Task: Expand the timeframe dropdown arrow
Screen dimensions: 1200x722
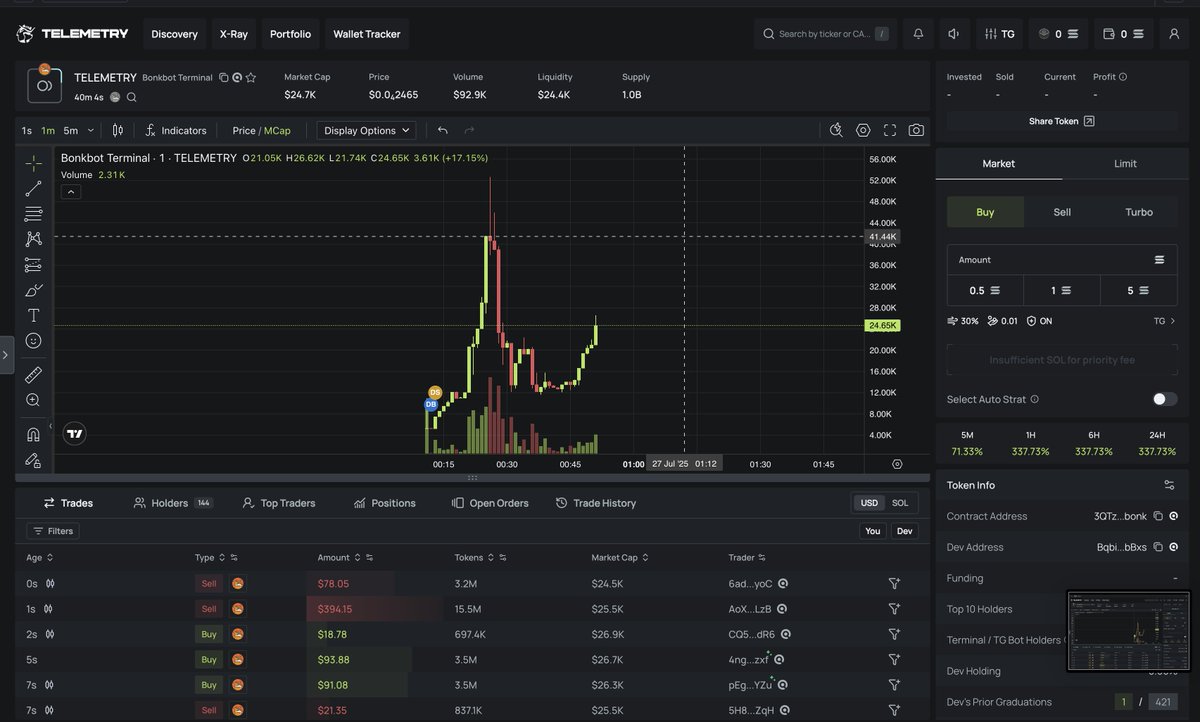Action: pyautogui.click(x=91, y=130)
